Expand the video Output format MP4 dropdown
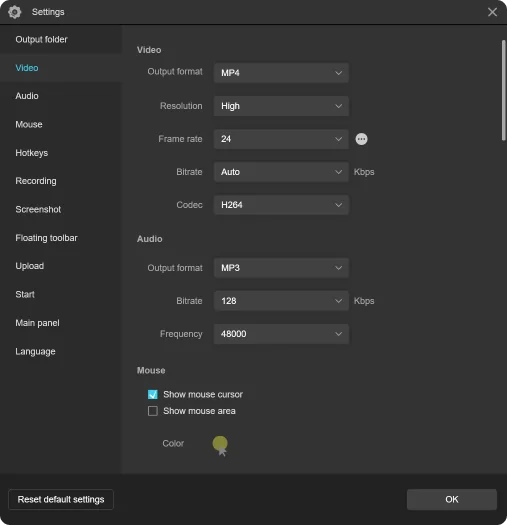 pyautogui.click(x=281, y=73)
